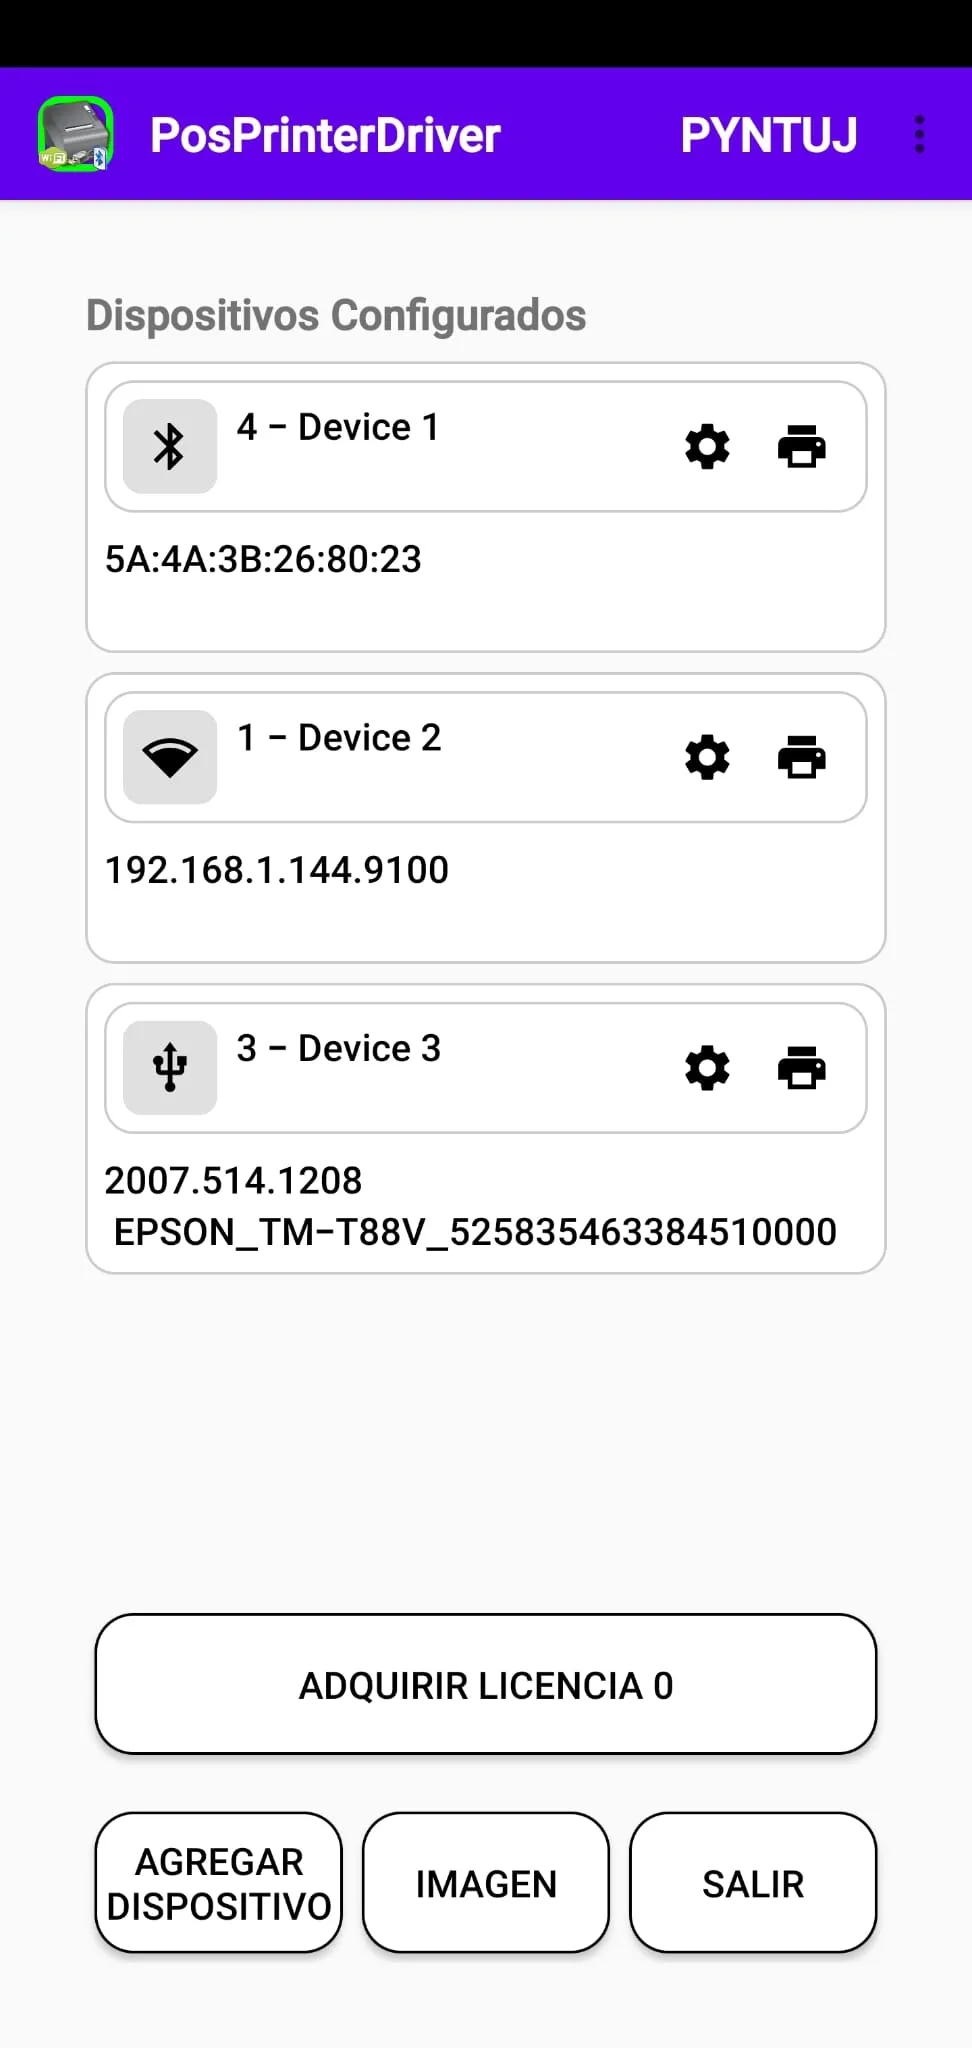Select the PYNTUJ menu item
The width and height of the screenshot is (972, 2048).
point(768,134)
